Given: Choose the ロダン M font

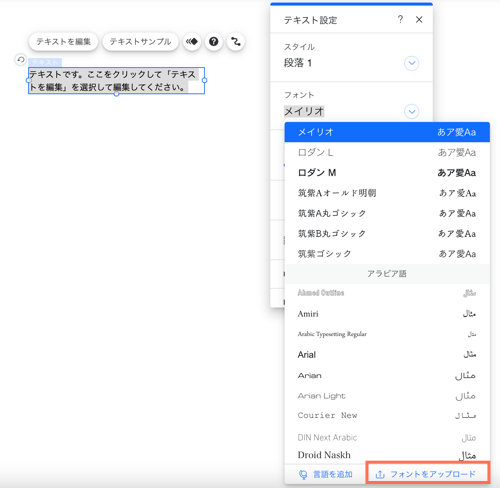Looking at the screenshot, I should coord(387,173).
